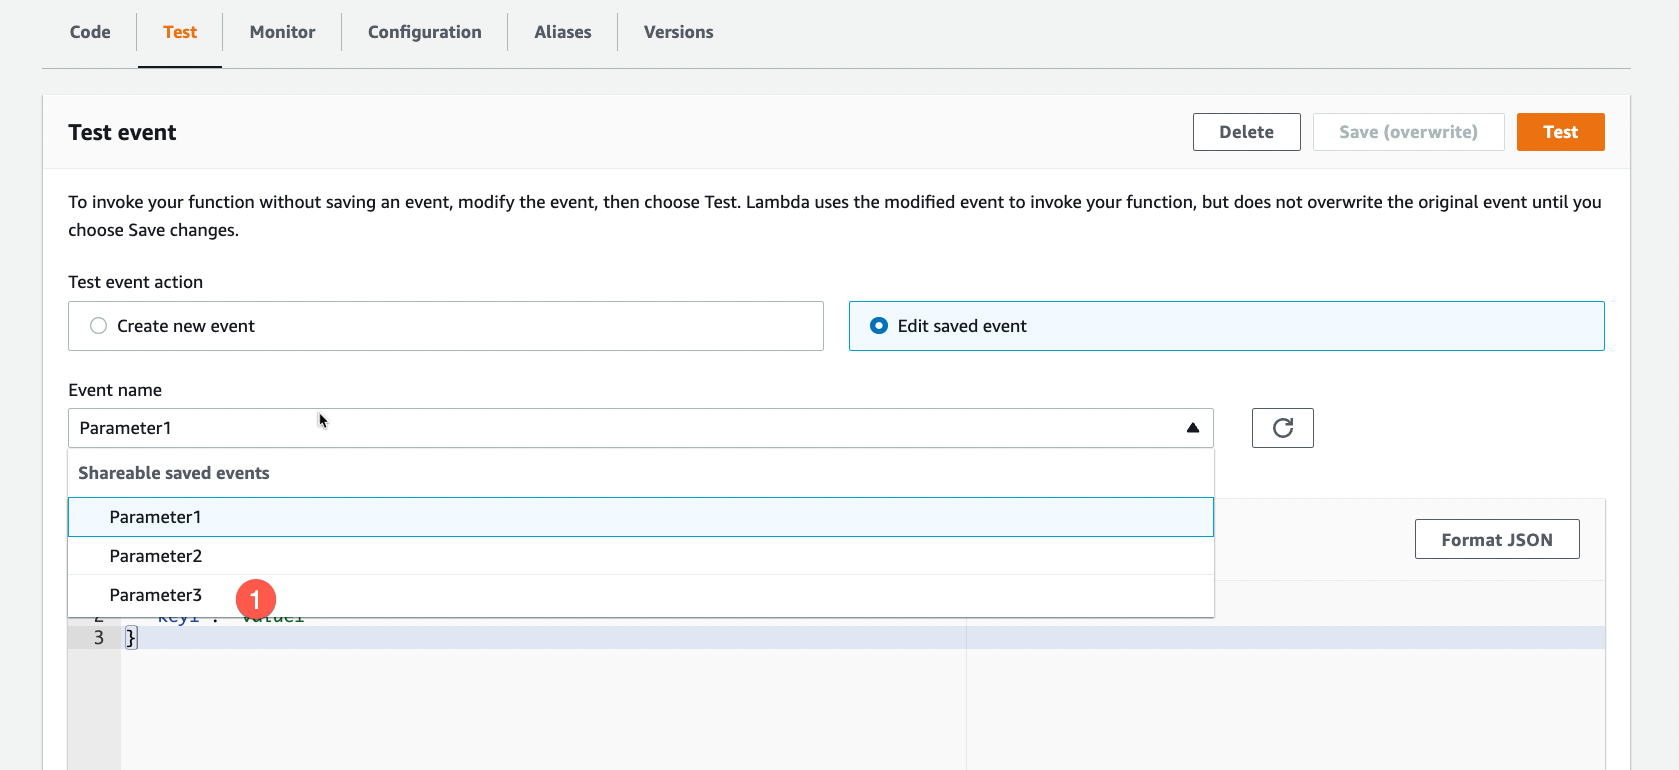Image resolution: width=1679 pixels, height=770 pixels.
Task: Choose Parameter2 from saved events list
Action: tap(640, 556)
